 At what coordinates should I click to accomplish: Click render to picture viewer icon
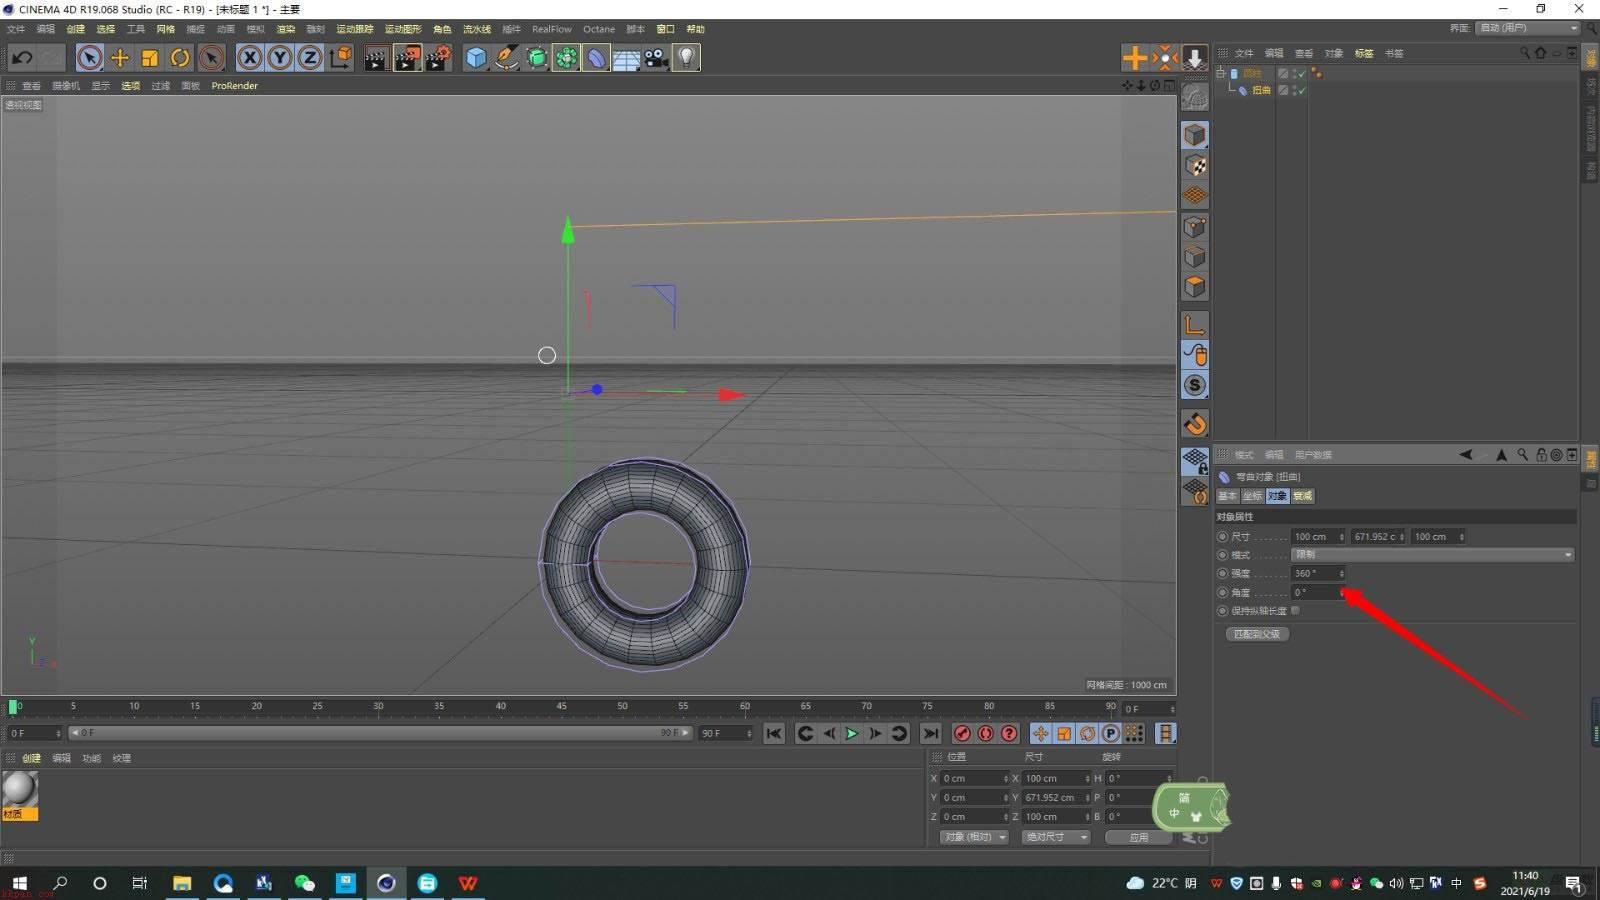407,58
